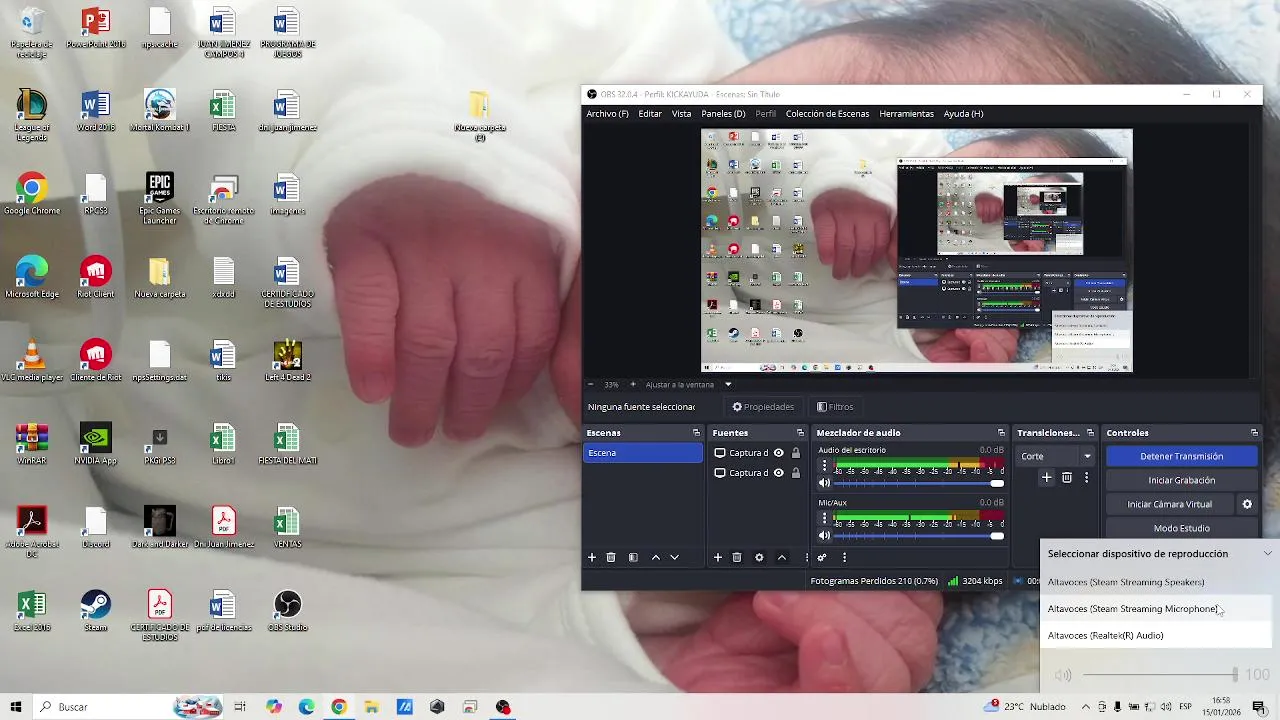Image resolution: width=1280 pixels, height=720 pixels.
Task: Zoom out preview with minus icon
Action: [x=590, y=384]
